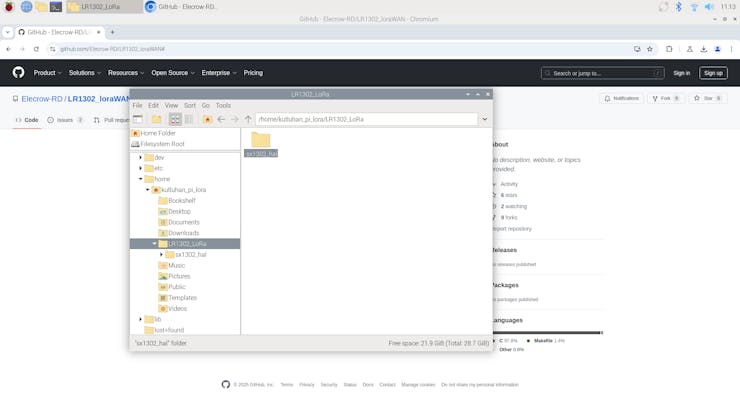Open the Pricing link on GitHub
The image size is (740, 416).
pyautogui.click(x=253, y=73)
